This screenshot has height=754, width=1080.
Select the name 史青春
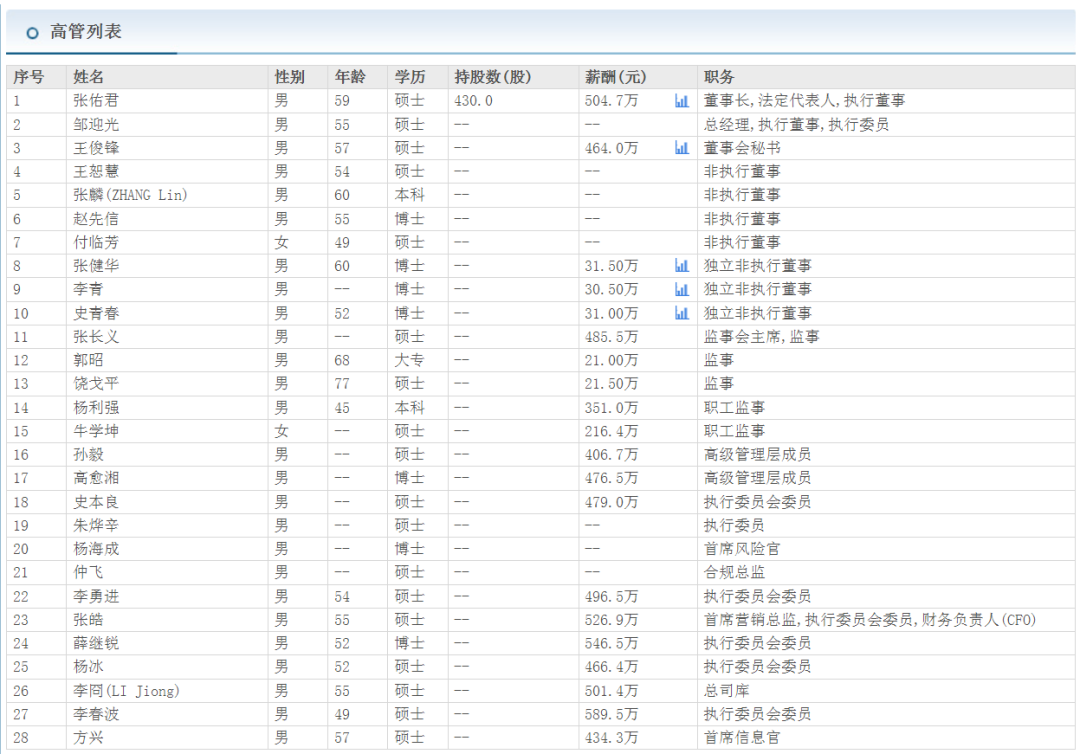tap(96, 313)
